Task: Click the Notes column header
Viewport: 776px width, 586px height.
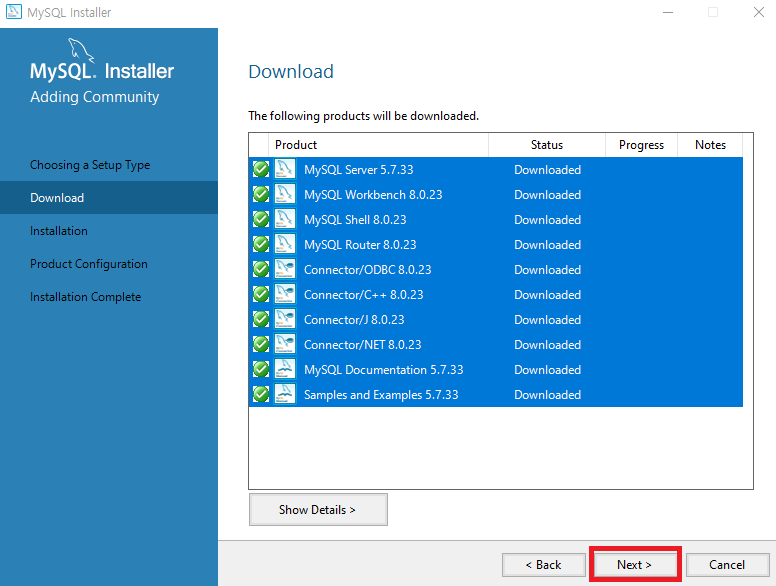Action: click(x=710, y=145)
